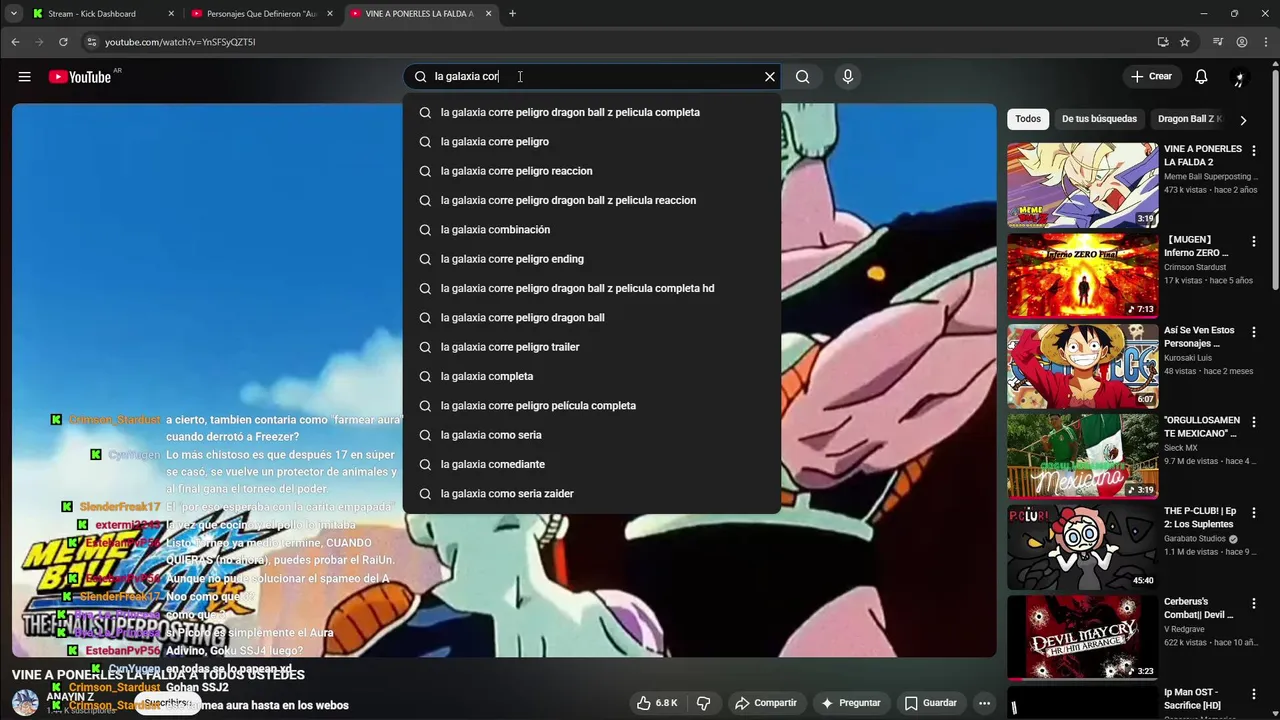The image size is (1280, 720).
Task: Open a new browser tab
Action: [513, 14]
